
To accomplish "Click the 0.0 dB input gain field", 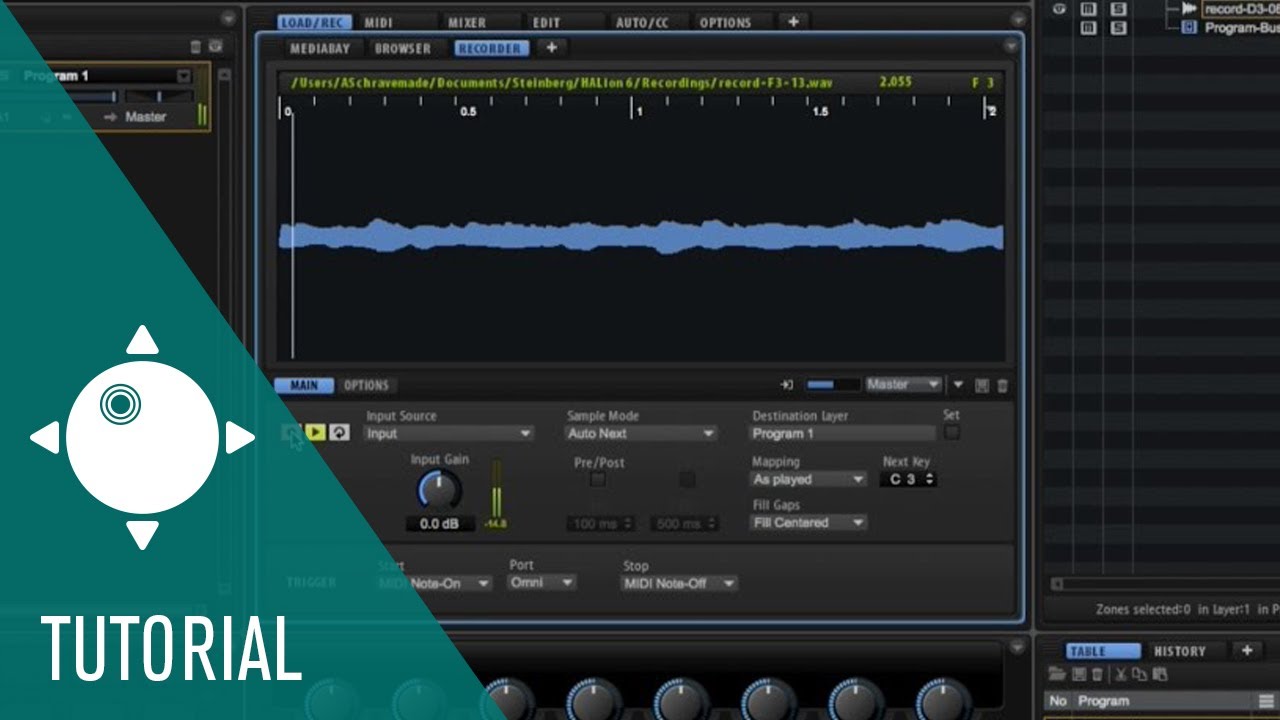I will [440, 524].
